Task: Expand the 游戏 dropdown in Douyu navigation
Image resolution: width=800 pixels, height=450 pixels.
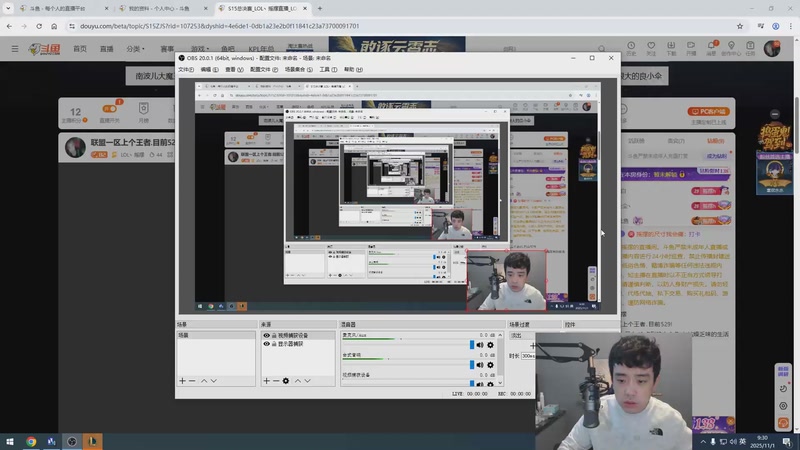Action: tap(199, 49)
